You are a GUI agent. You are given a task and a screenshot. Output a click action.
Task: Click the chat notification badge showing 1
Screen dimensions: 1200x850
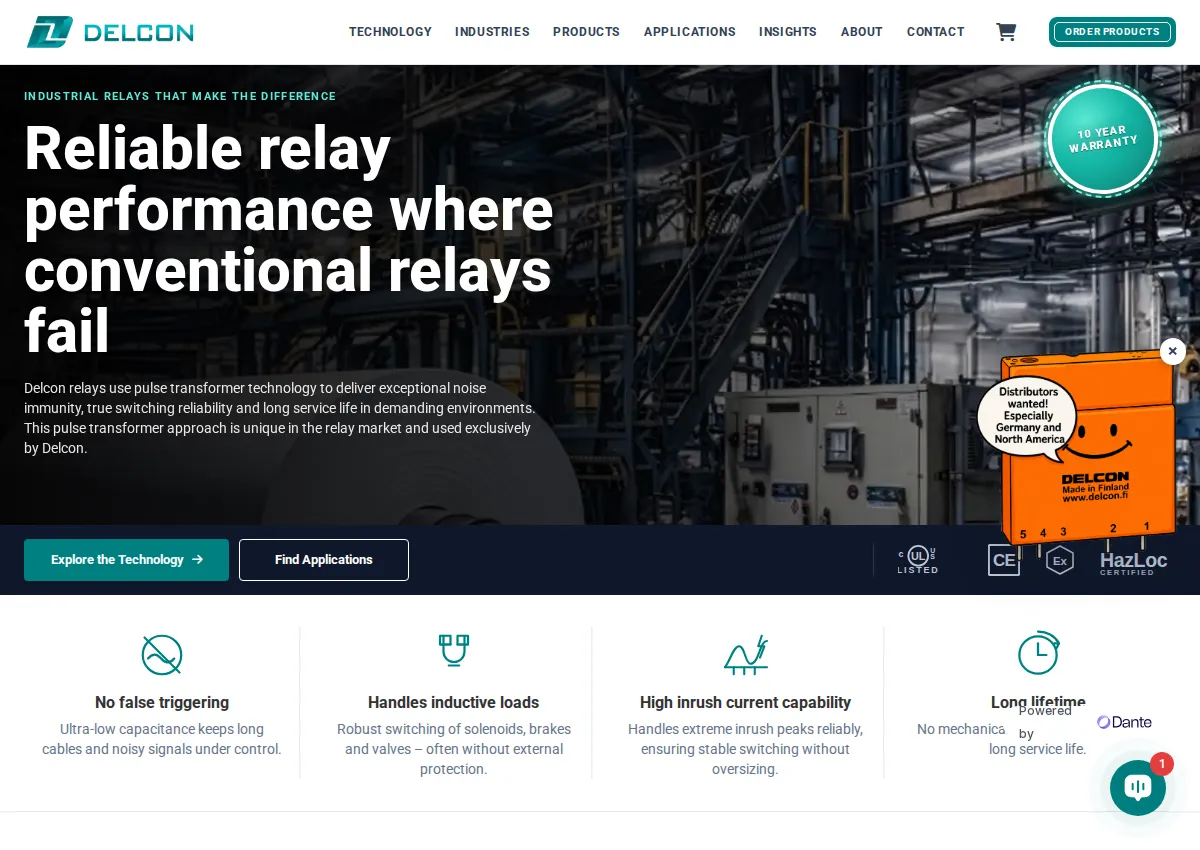(1161, 764)
